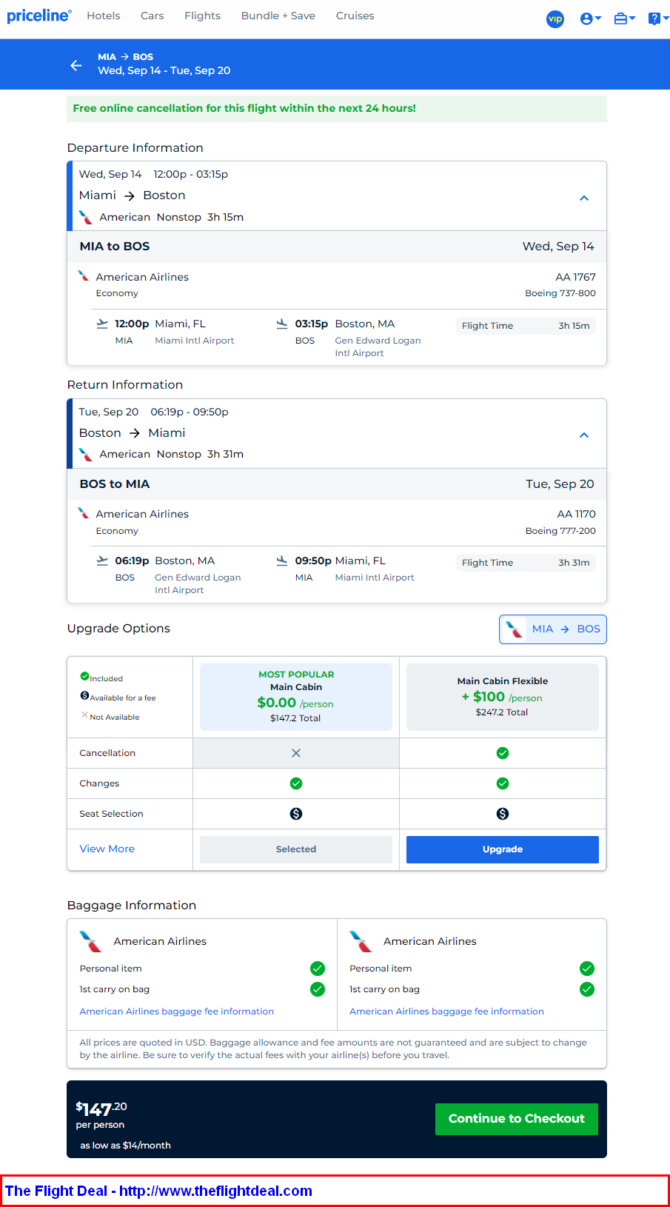The height and width of the screenshot is (1207, 670).
Task: Click Main Cabin cancellation X mark
Action: click(296, 753)
